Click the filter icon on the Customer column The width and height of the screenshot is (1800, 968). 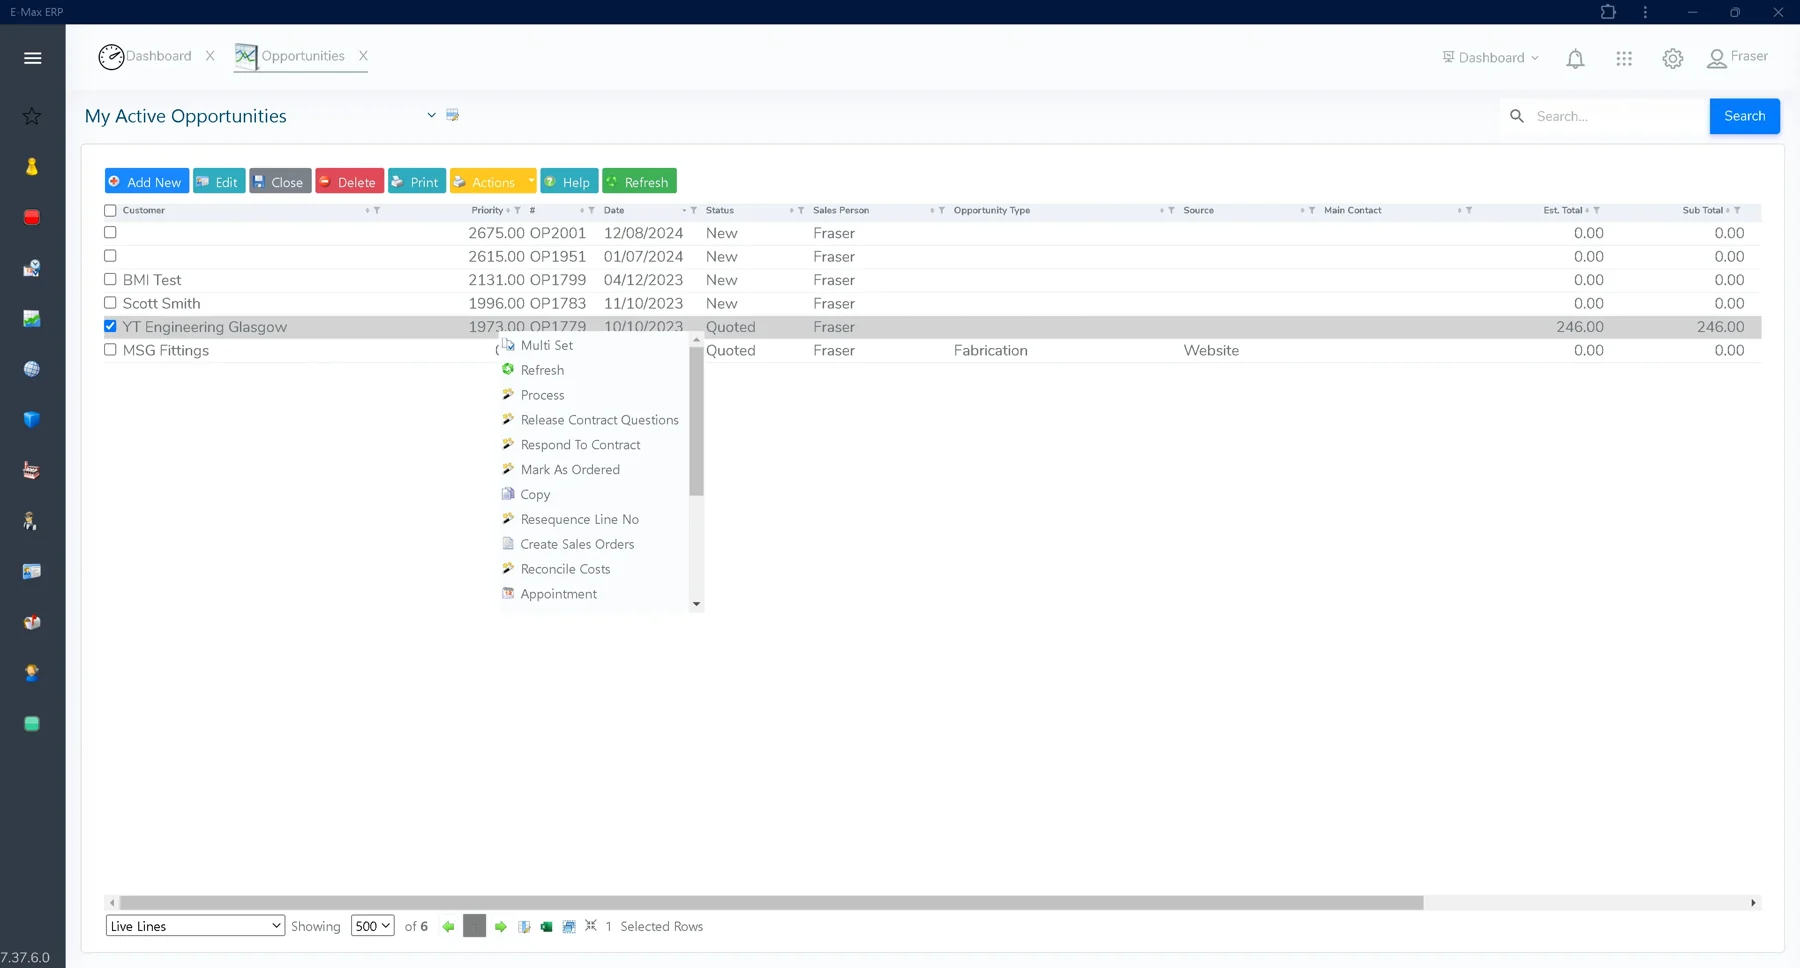click(x=377, y=211)
